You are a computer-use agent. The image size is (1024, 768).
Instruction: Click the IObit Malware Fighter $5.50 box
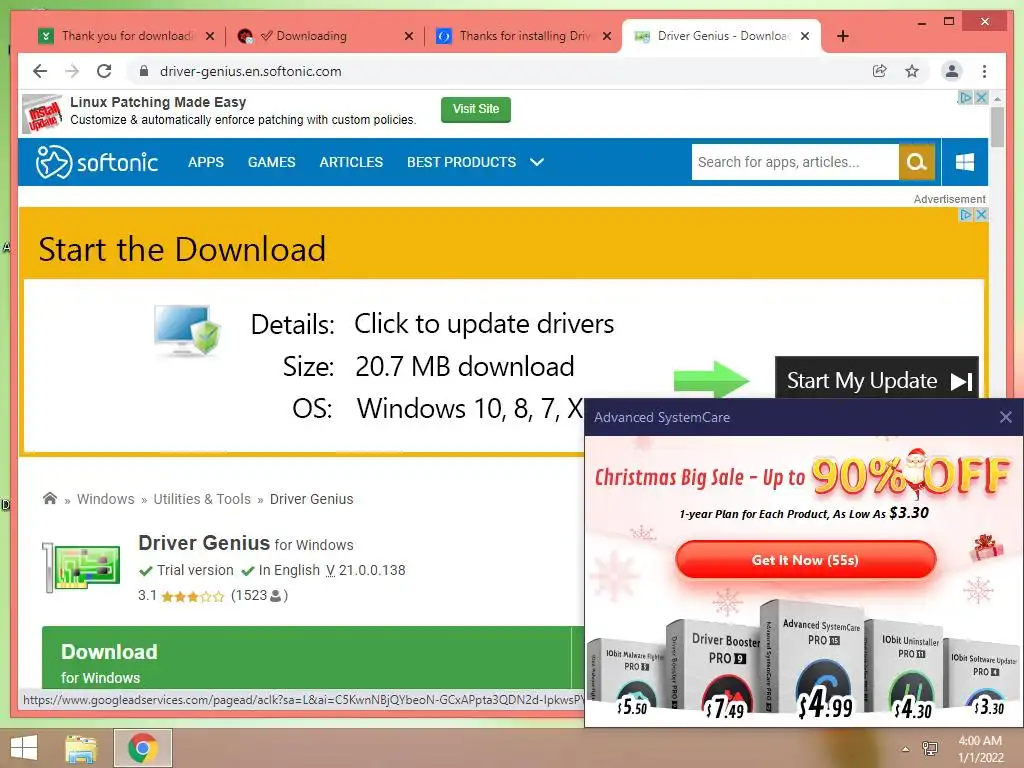click(627, 679)
